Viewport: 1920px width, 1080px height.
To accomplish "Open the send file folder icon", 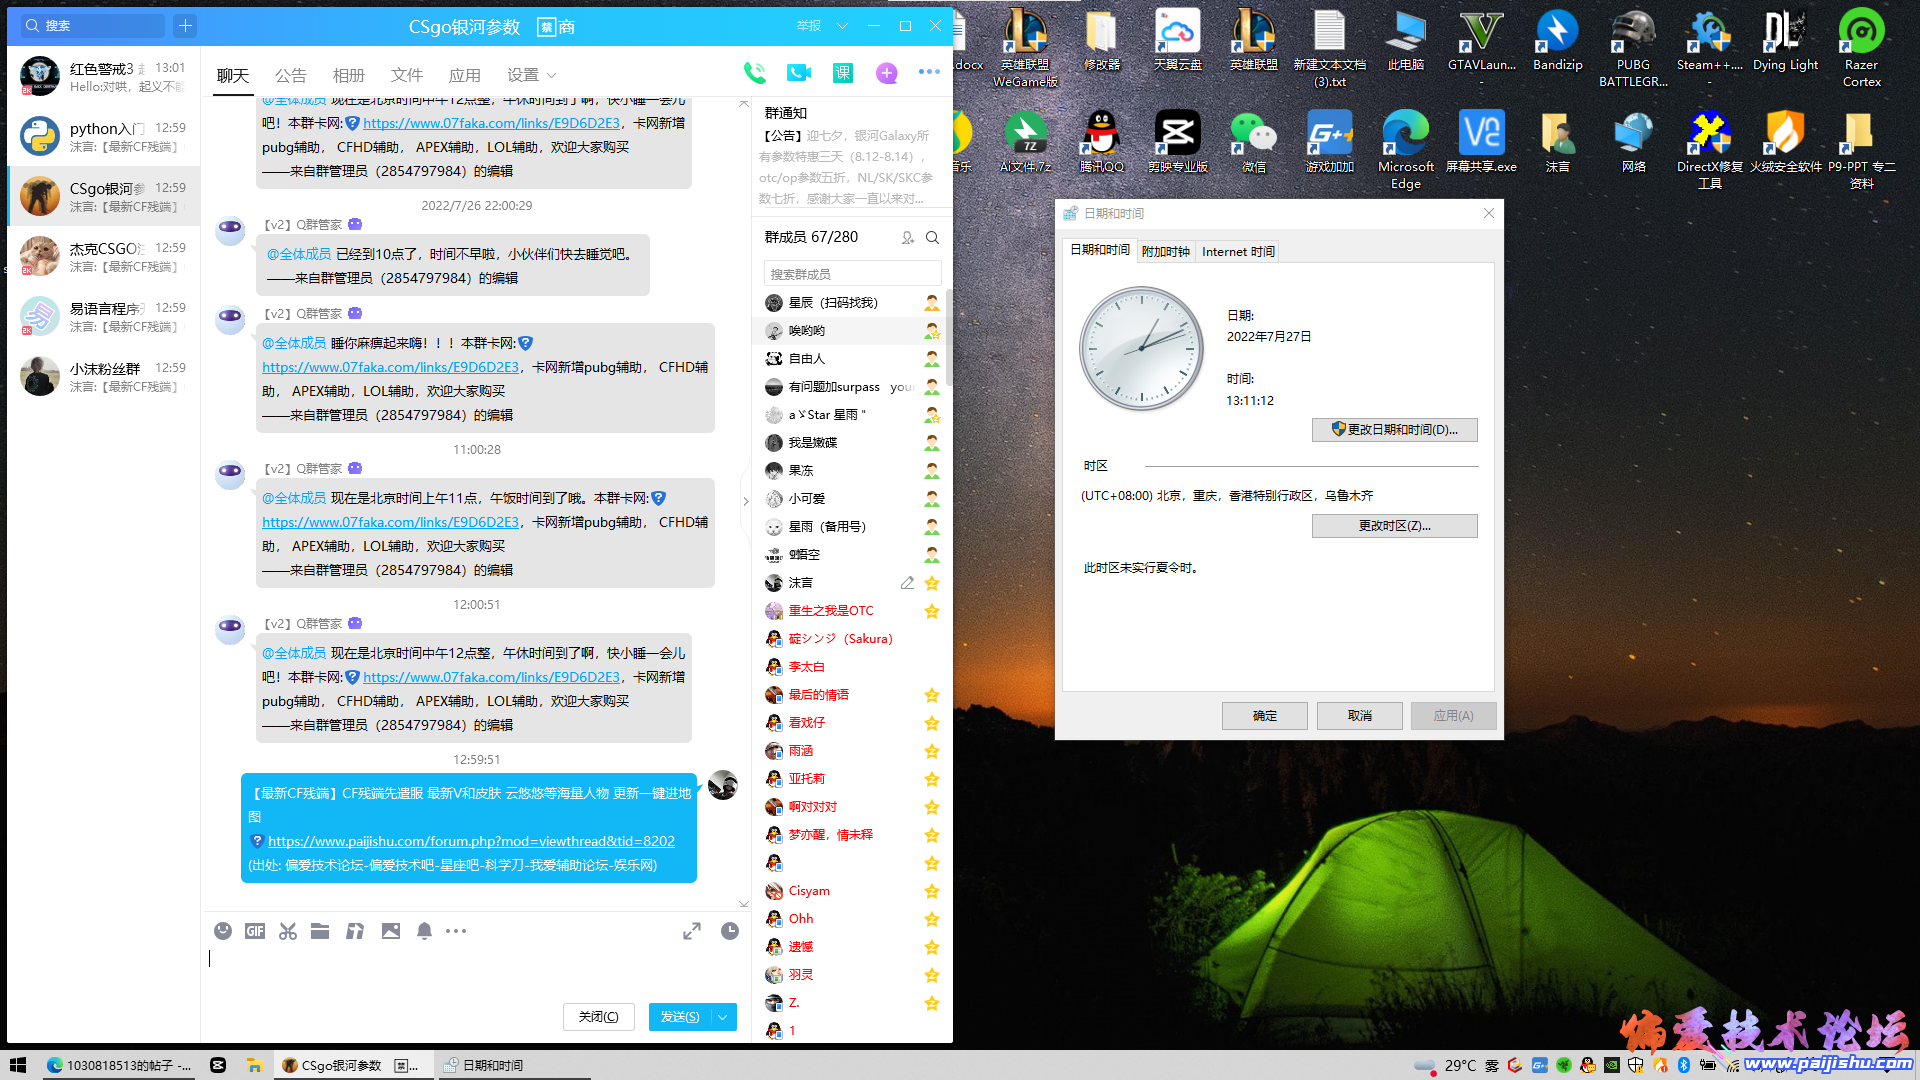I will click(320, 931).
